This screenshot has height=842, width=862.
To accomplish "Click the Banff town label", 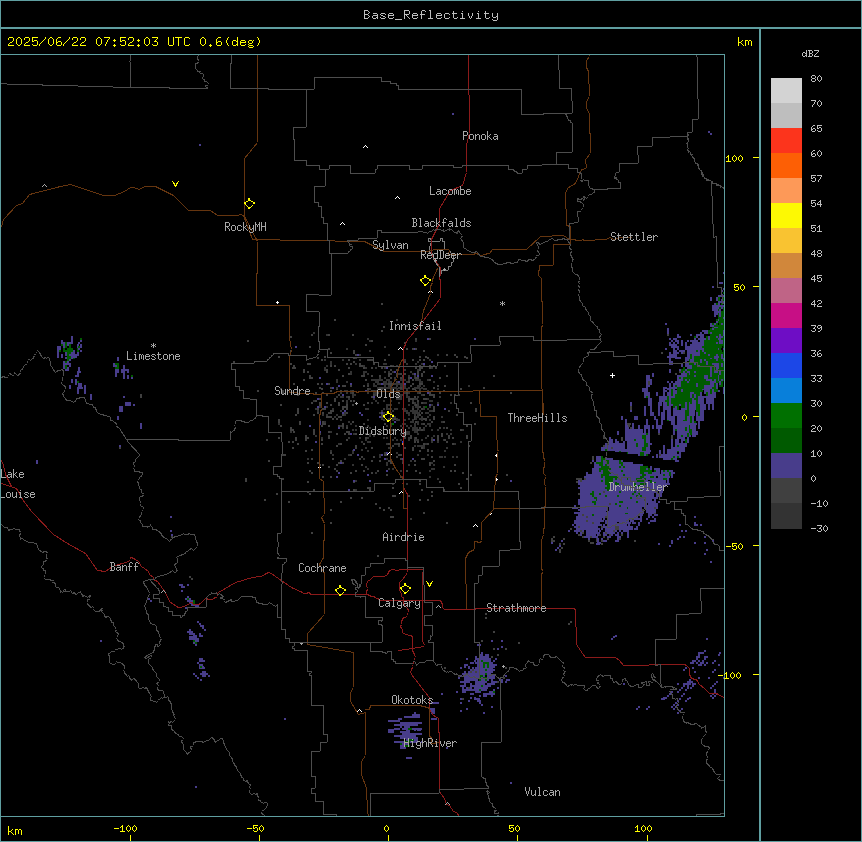I will pos(124,567).
